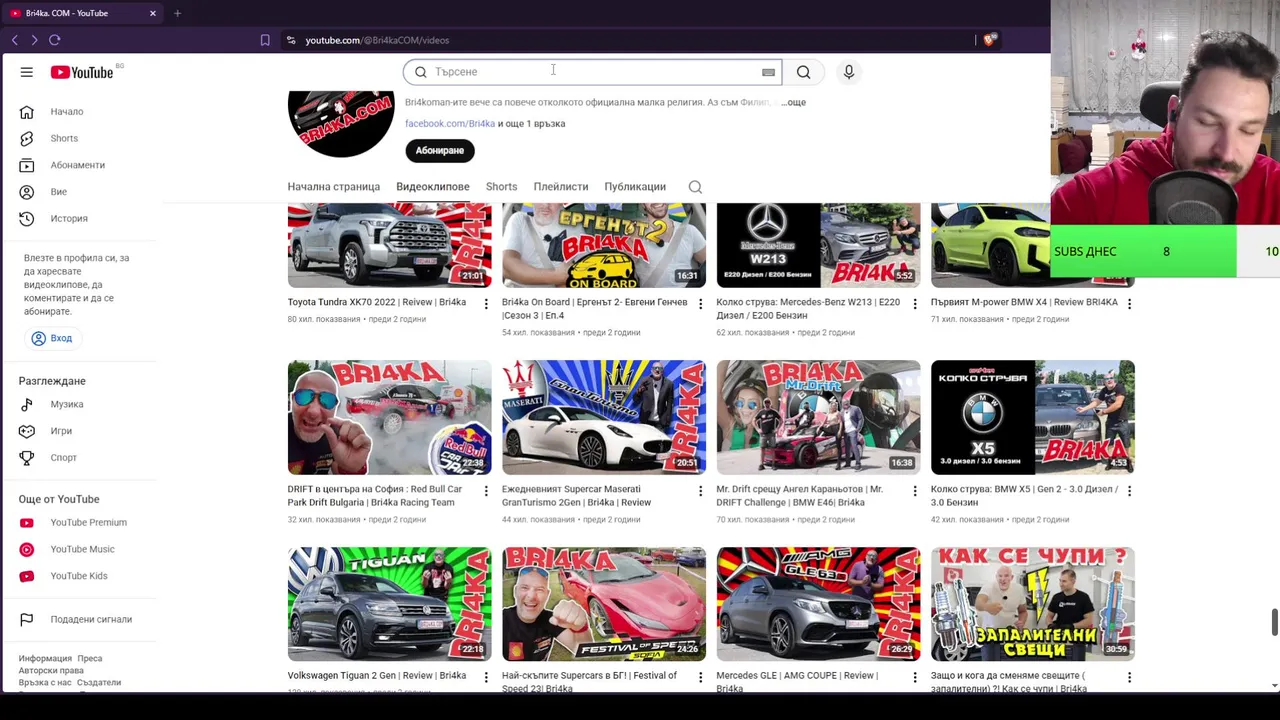Viewport: 1280px width, 720px height.
Task: Open options menu for Mercedes GLE AMG Coupe video
Action: pos(915,678)
